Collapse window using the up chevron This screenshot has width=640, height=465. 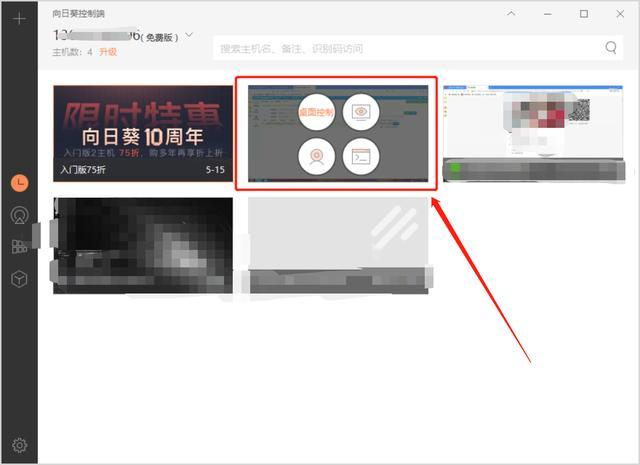(511, 13)
